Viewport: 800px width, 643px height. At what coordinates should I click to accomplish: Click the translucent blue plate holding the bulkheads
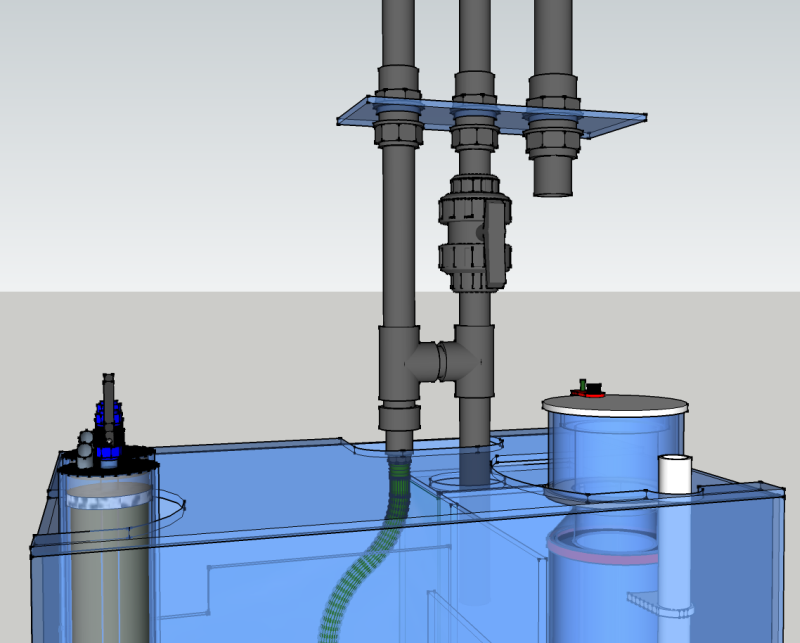point(491,117)
